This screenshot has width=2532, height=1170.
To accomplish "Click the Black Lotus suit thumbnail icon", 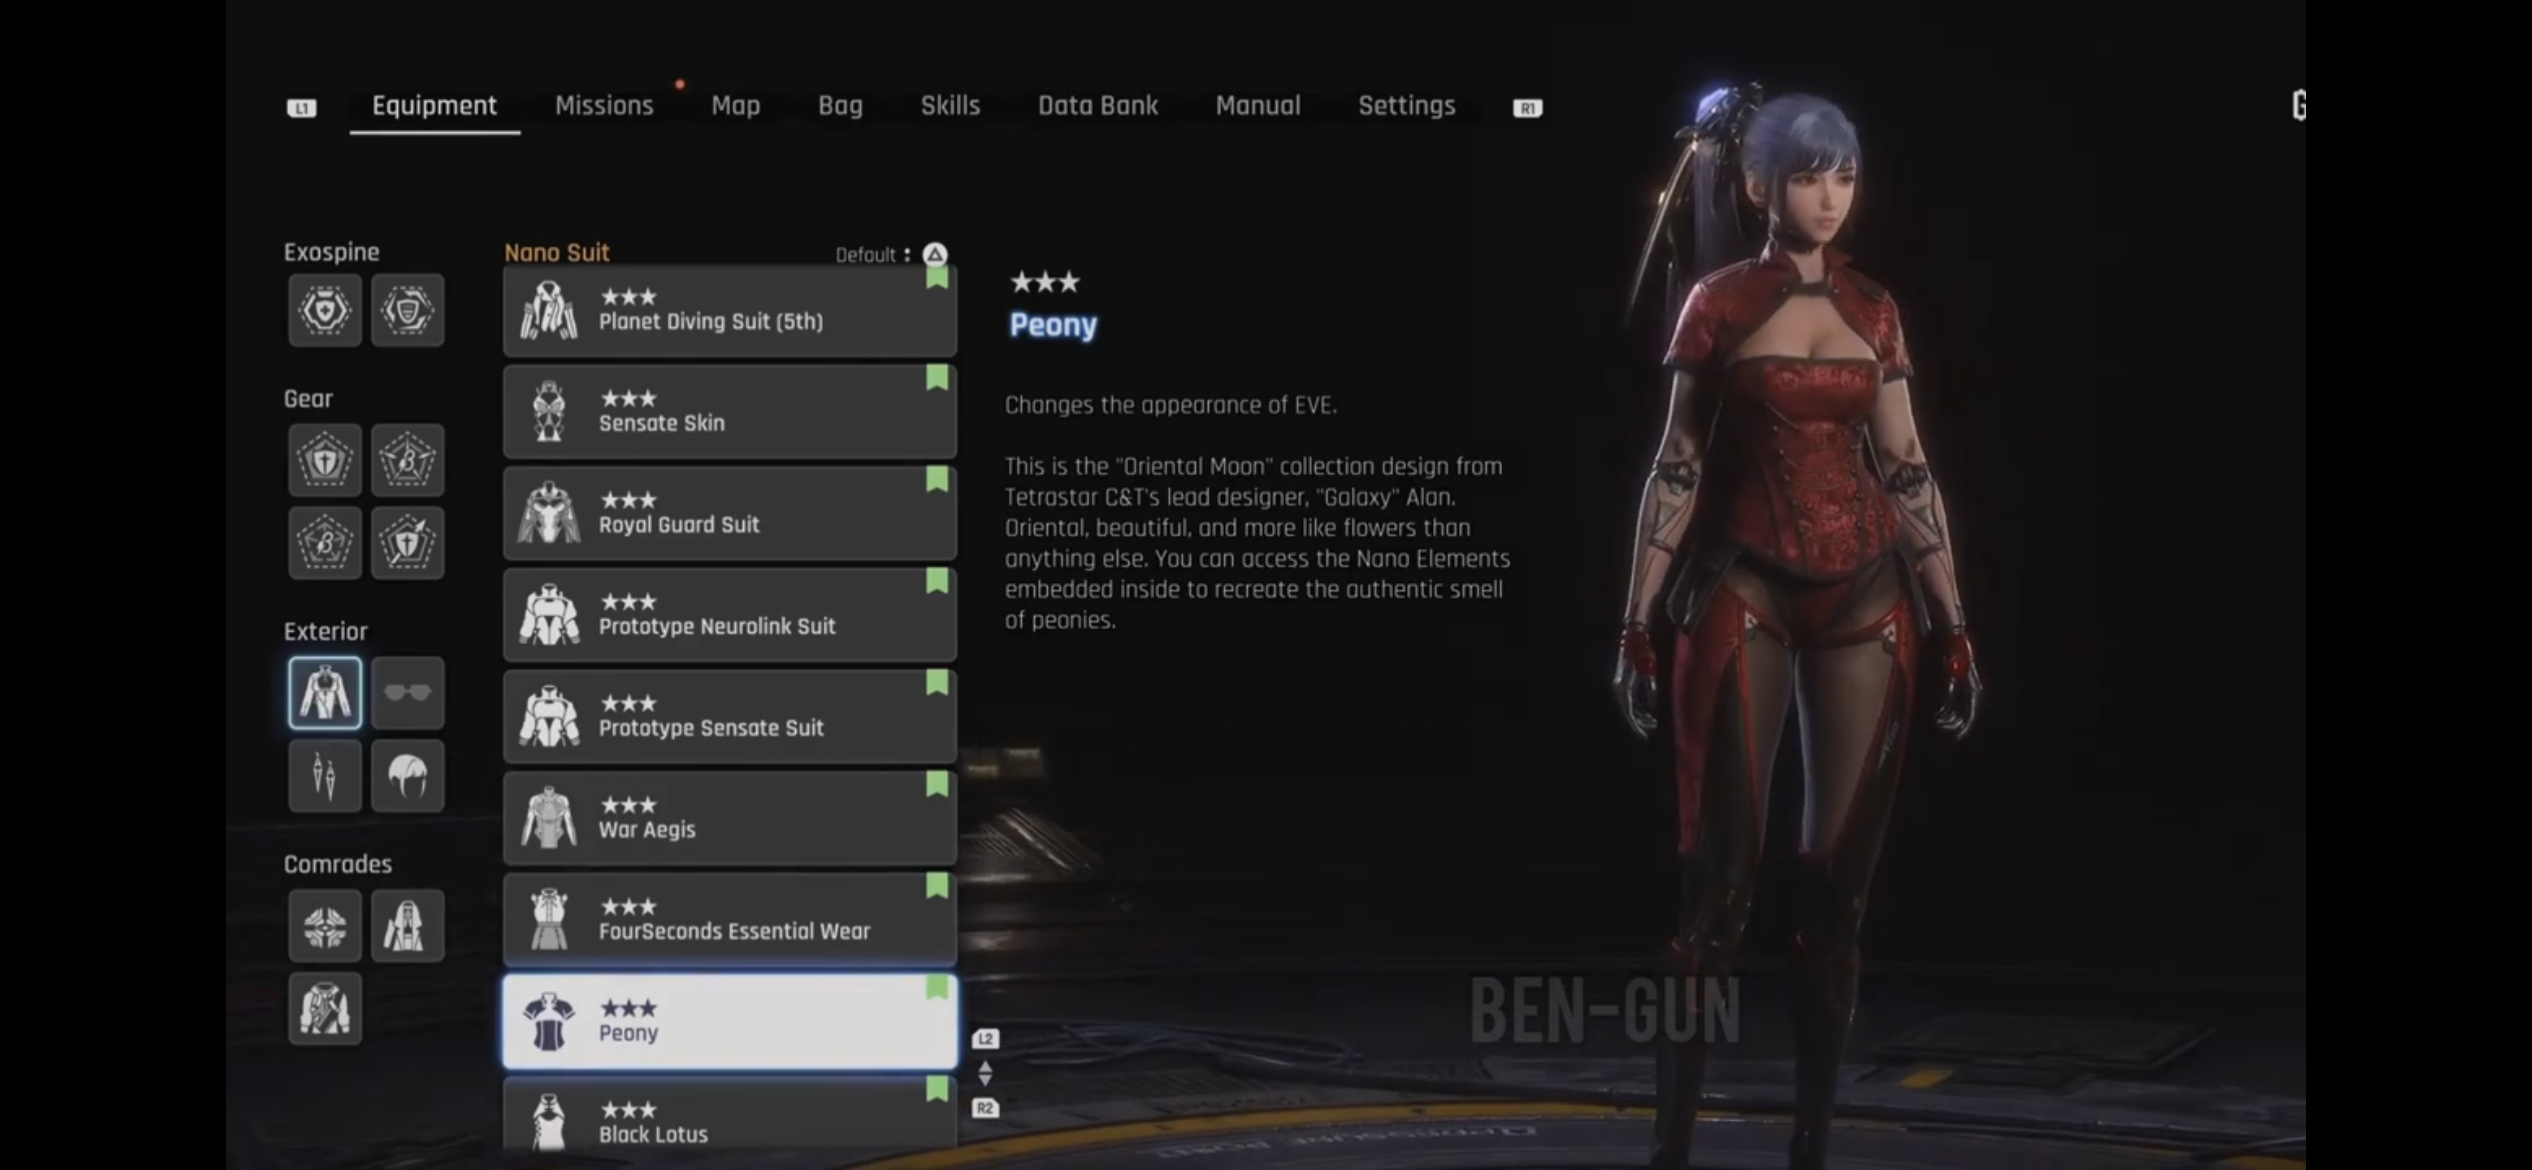I will (549, 1122).
